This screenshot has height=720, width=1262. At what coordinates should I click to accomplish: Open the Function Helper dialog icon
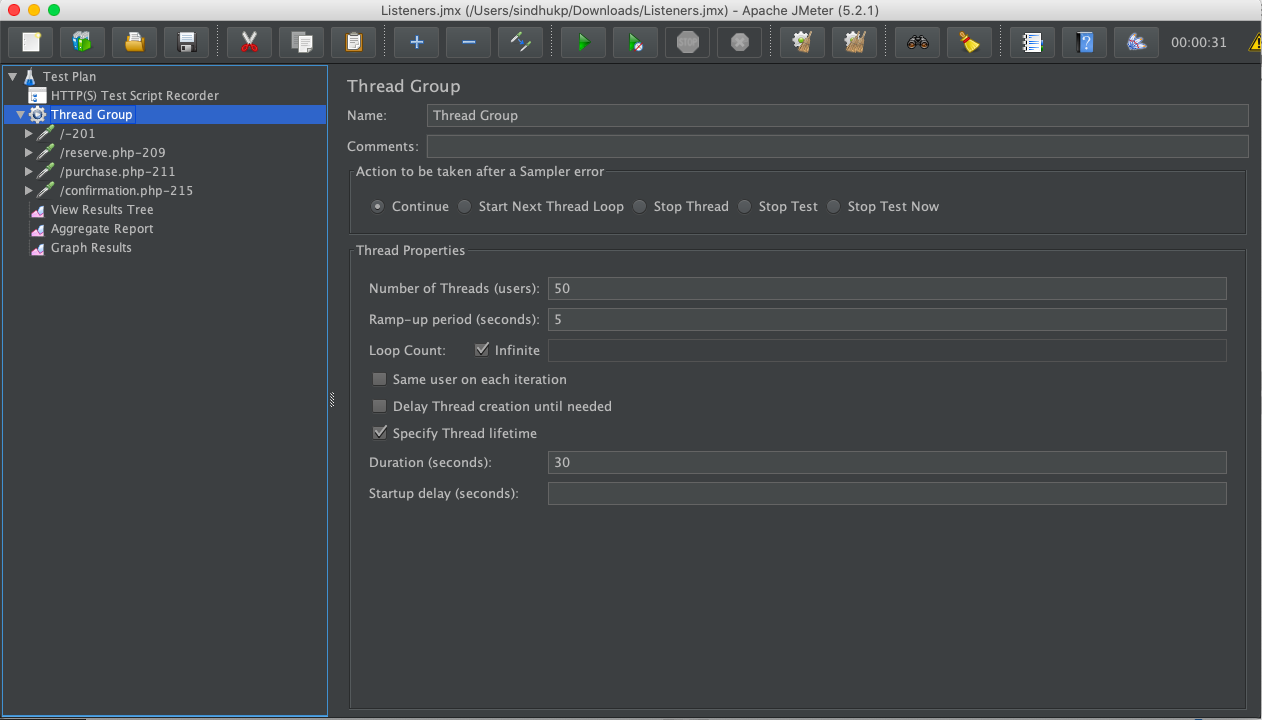coord(1033,43)
